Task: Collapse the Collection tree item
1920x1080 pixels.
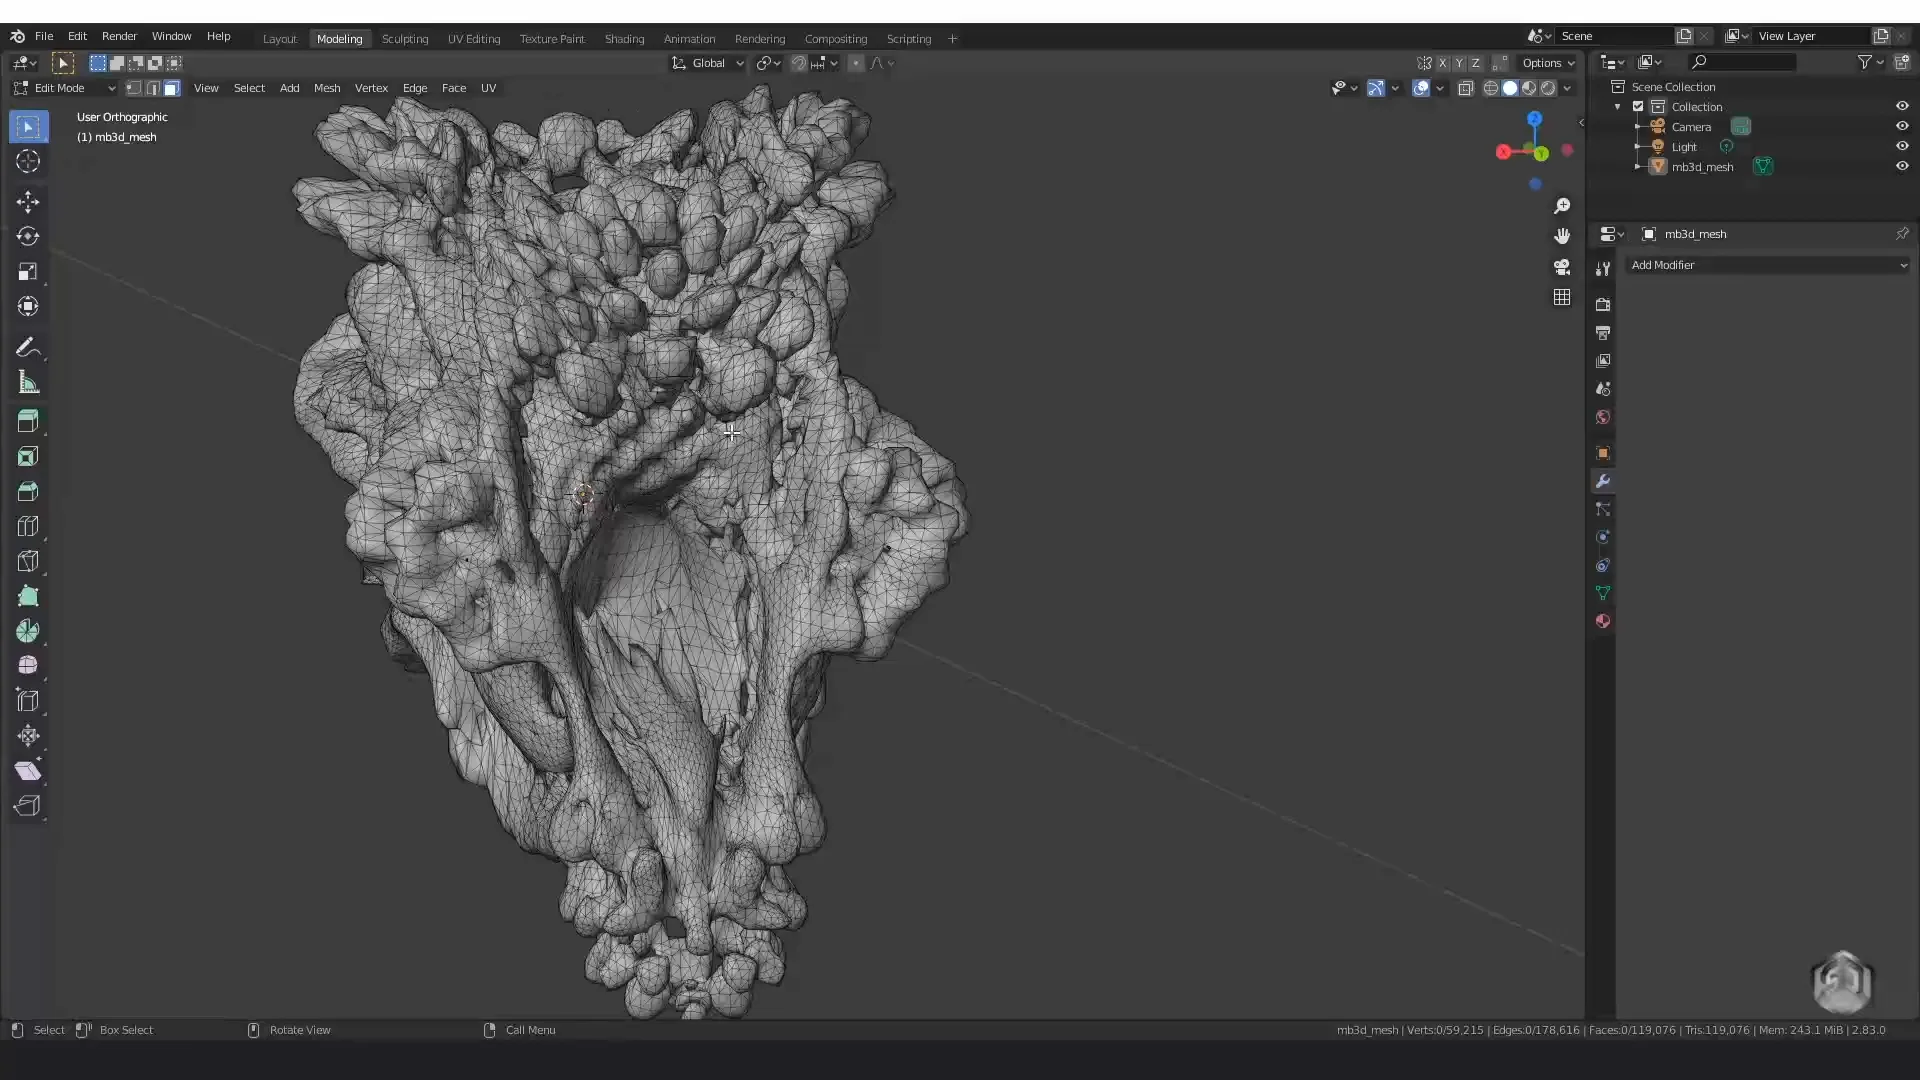Action: [x=1618, y=106]
